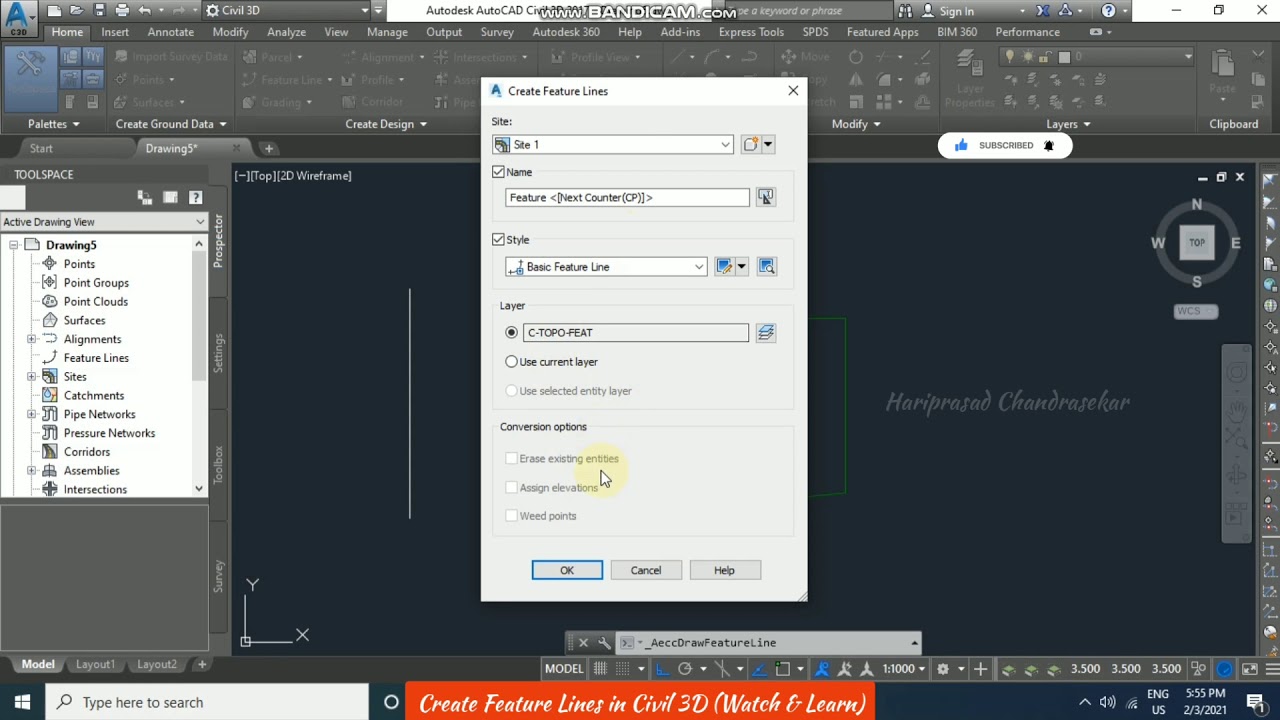The width and height of the screenshot is (1280, 720).
Task: Uncheck the Style checkbox
Action: point(498,240)
